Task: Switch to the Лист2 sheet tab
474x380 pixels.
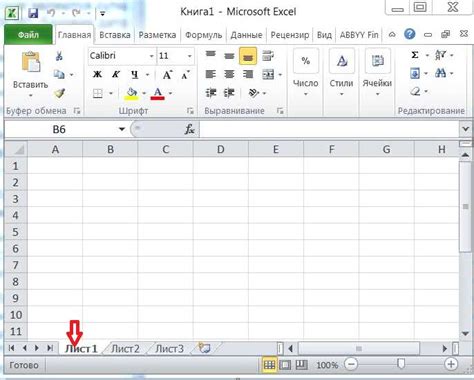Action: [x=125, y=349]
